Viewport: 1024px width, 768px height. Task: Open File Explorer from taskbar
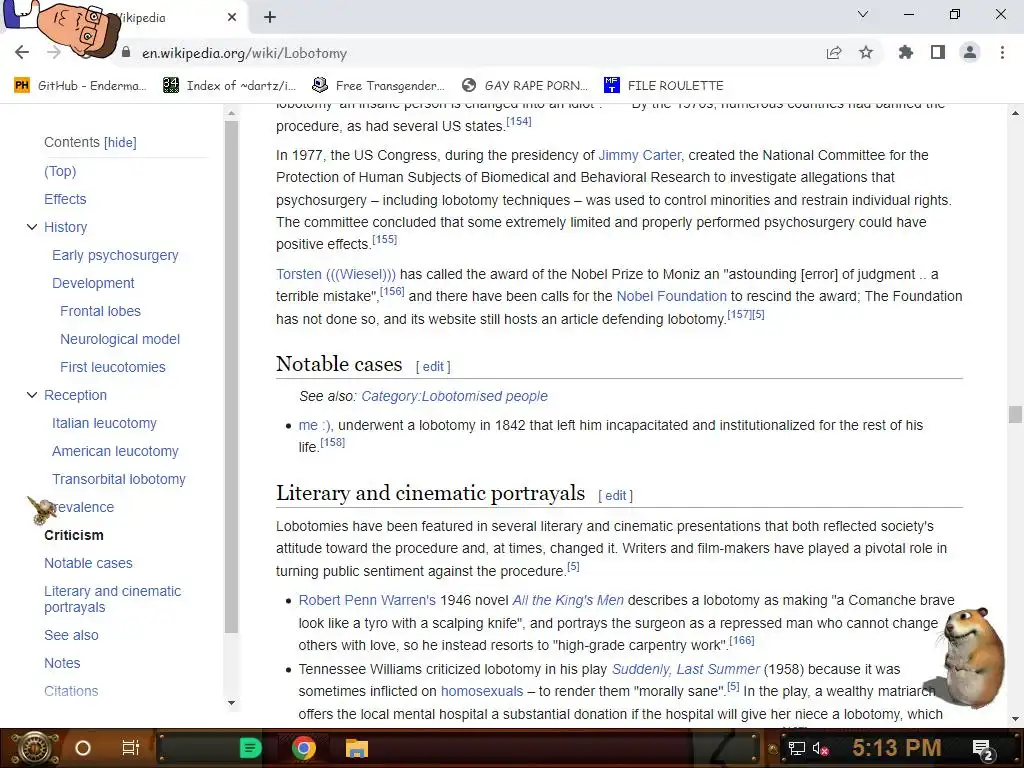pos(357,748)
